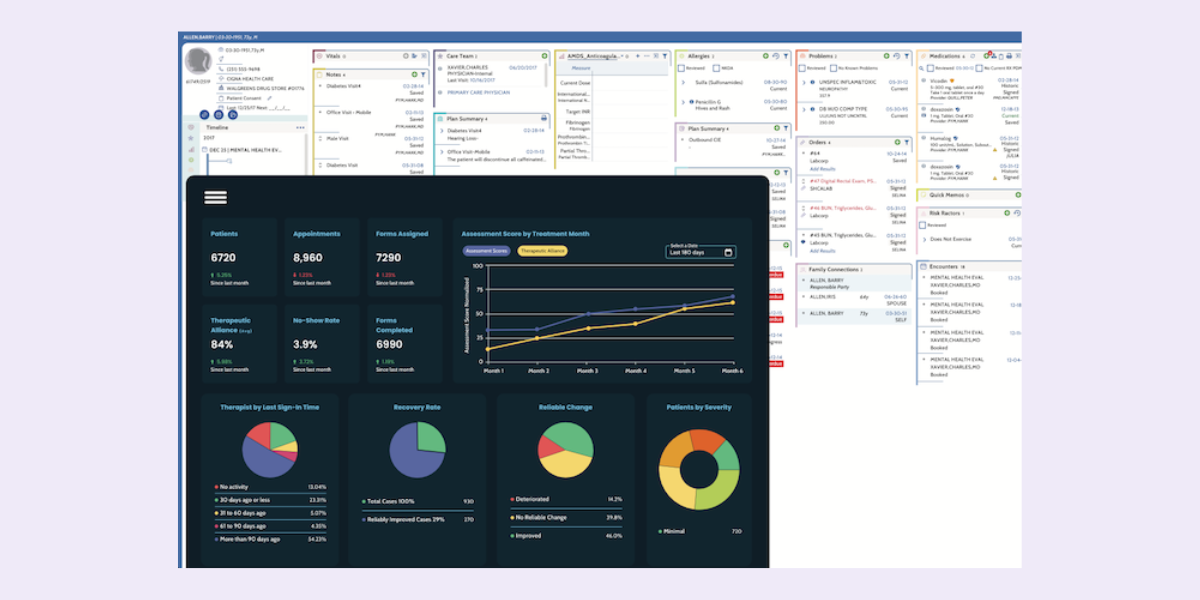The image size is (1200, 600).
Task: Check the Reviewed checkbox in Allergies
Action: (x=681, y=67)
